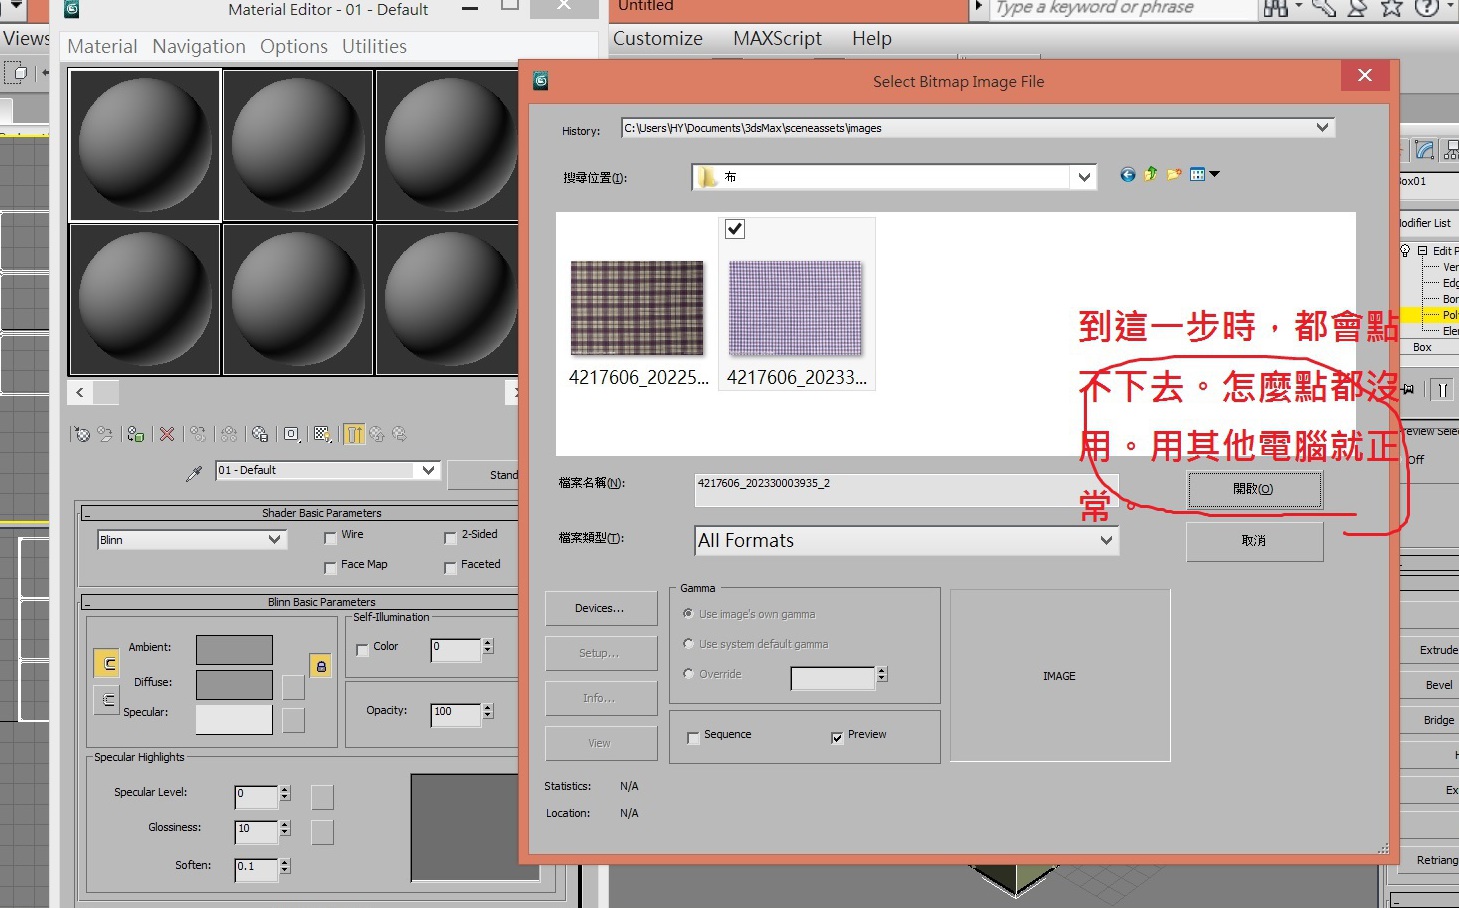Open the Utilities menu in Material Editor
Image resolution: width=1459 pixels, height=908 pixels.
coord(374,47)
